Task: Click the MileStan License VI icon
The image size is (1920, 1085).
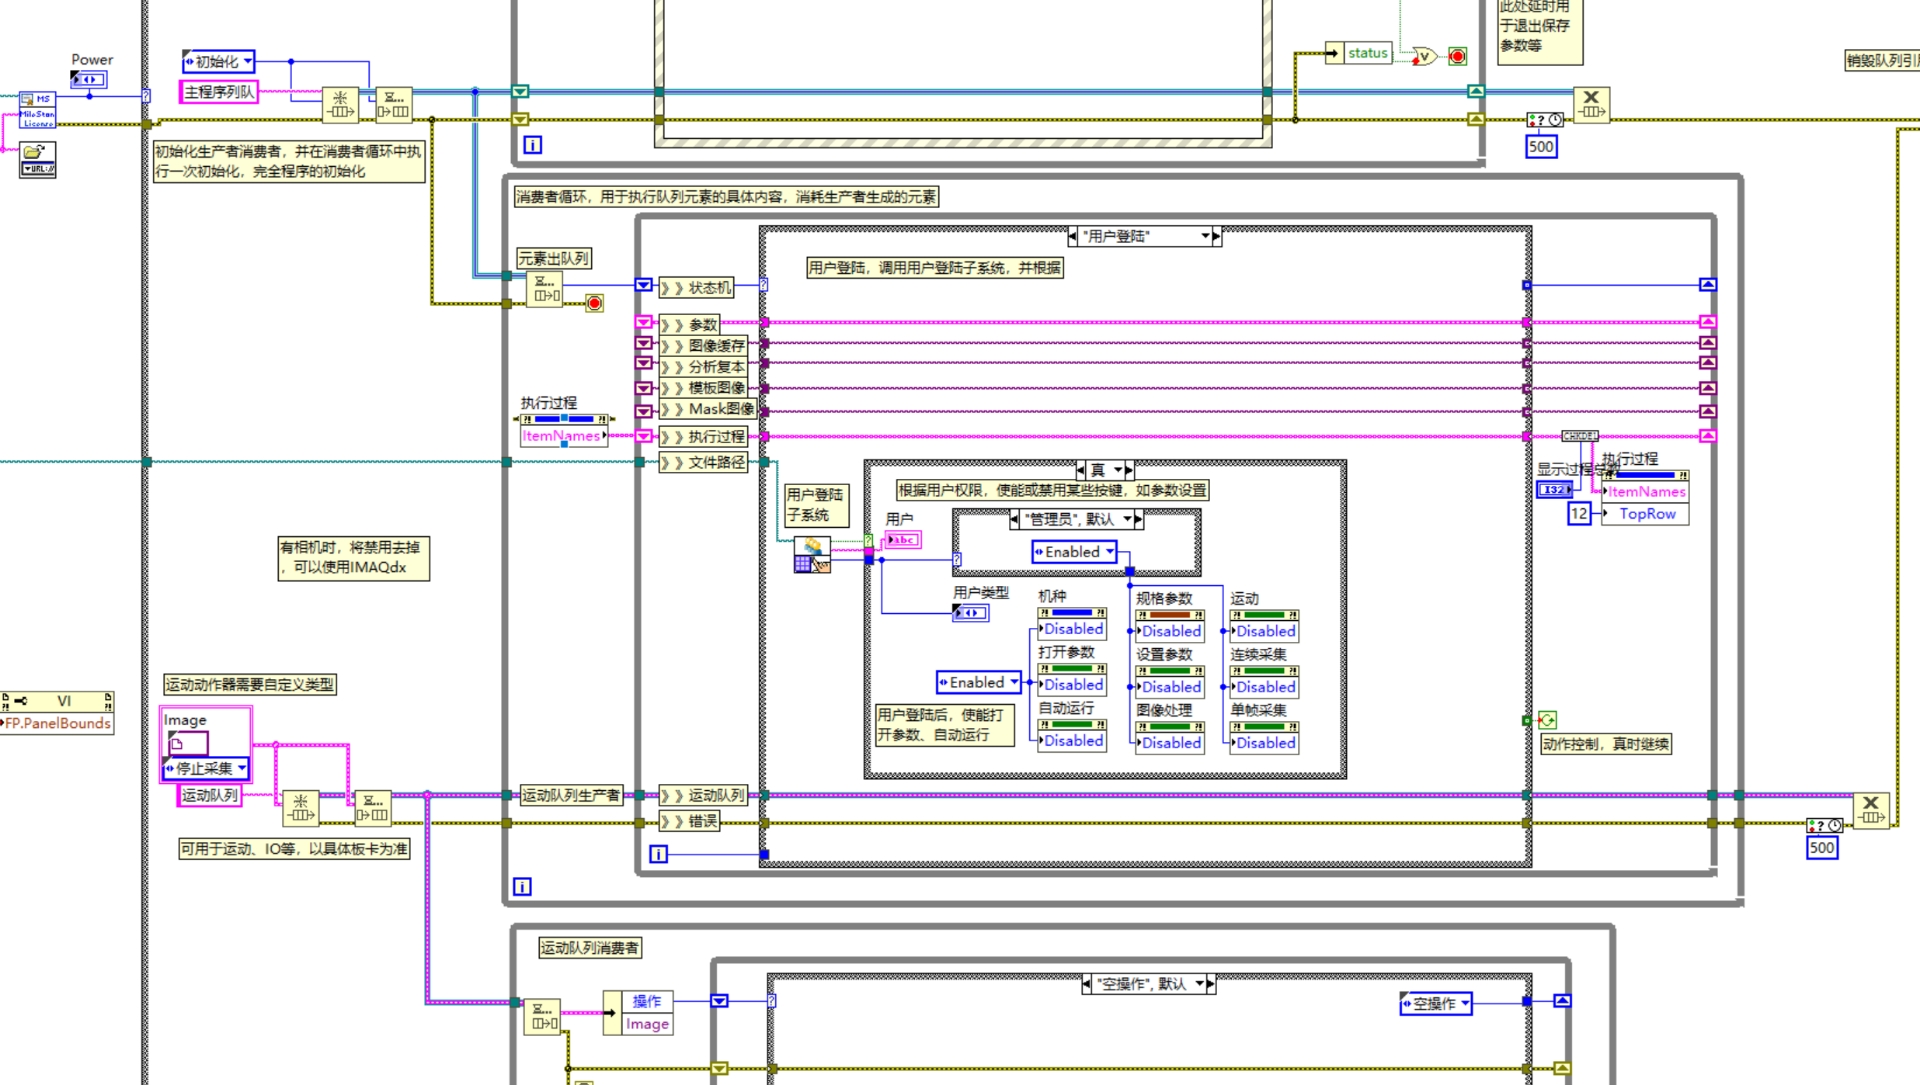Action: coord(38,111)
